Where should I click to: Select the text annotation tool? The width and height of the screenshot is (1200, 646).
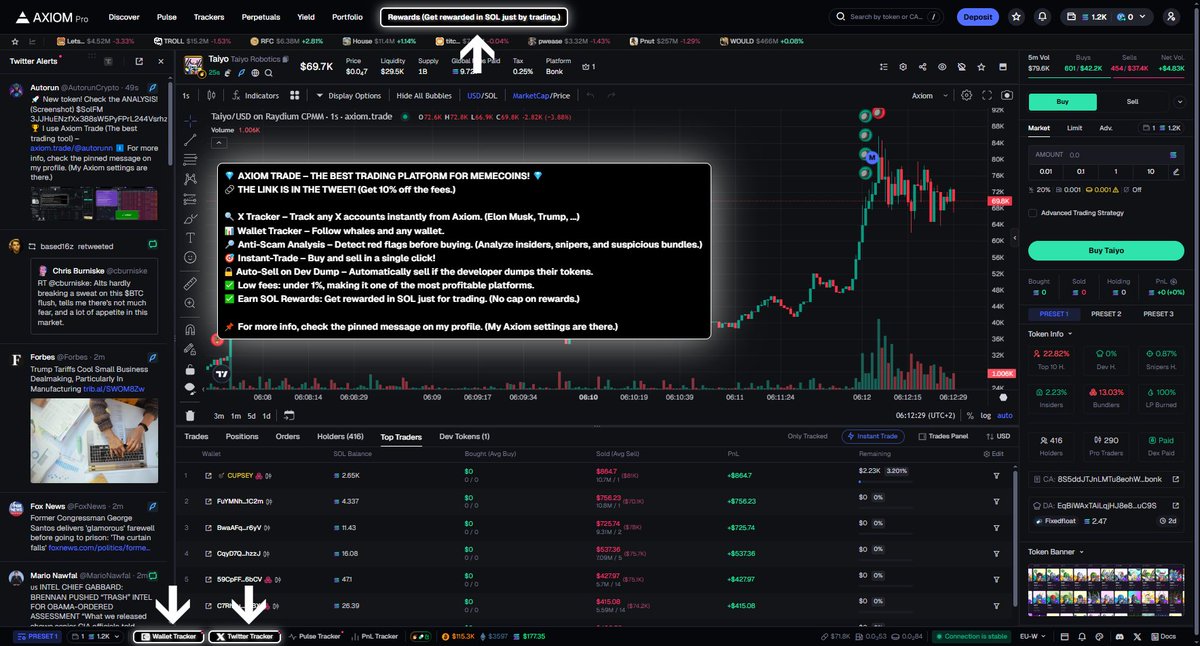pos(190,238)
